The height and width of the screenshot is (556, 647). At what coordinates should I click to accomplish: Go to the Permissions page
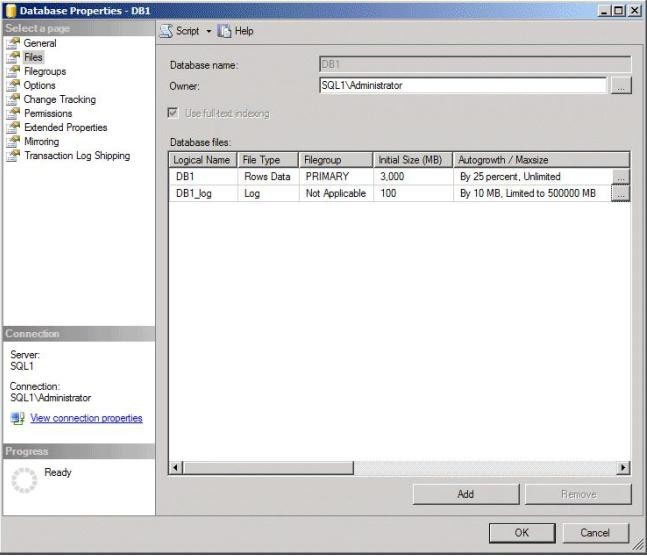[48, 113]
